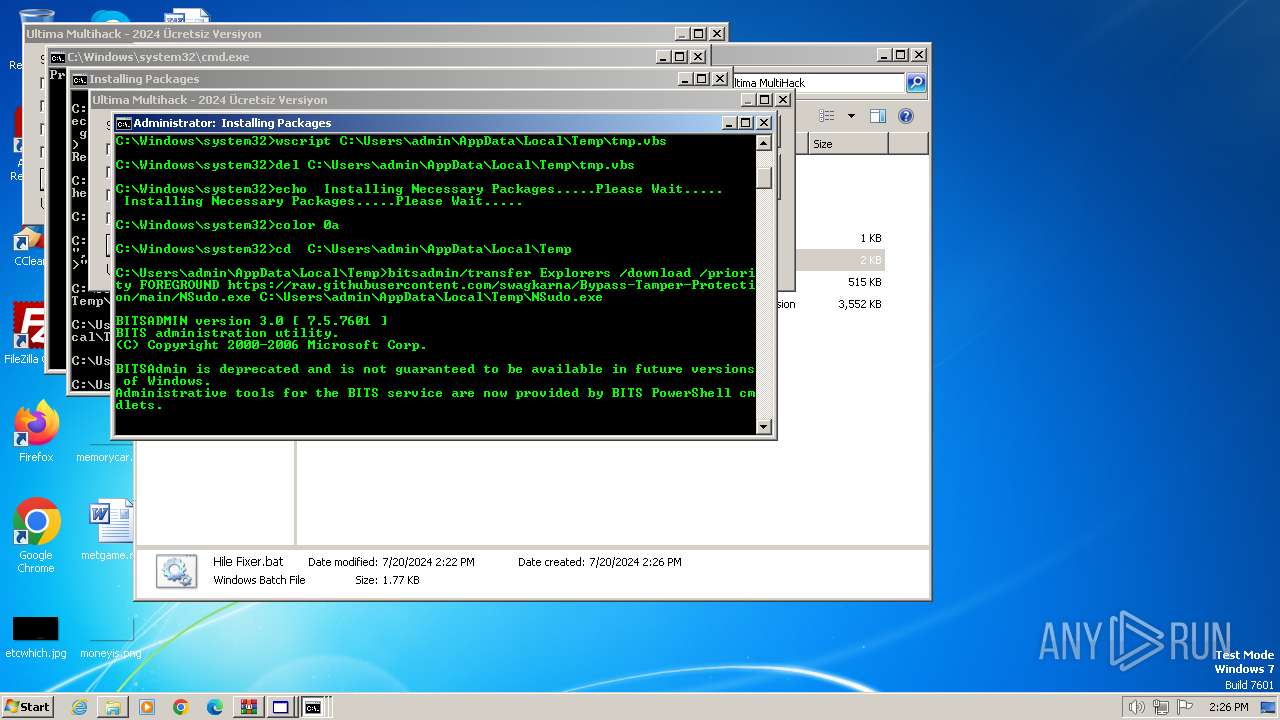Open cmd.exe window system icon

[58, 57]
